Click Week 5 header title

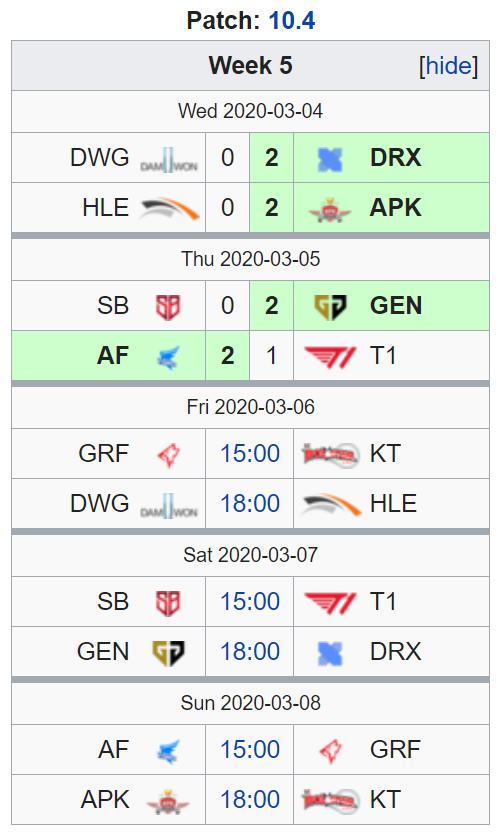(250, 66)
